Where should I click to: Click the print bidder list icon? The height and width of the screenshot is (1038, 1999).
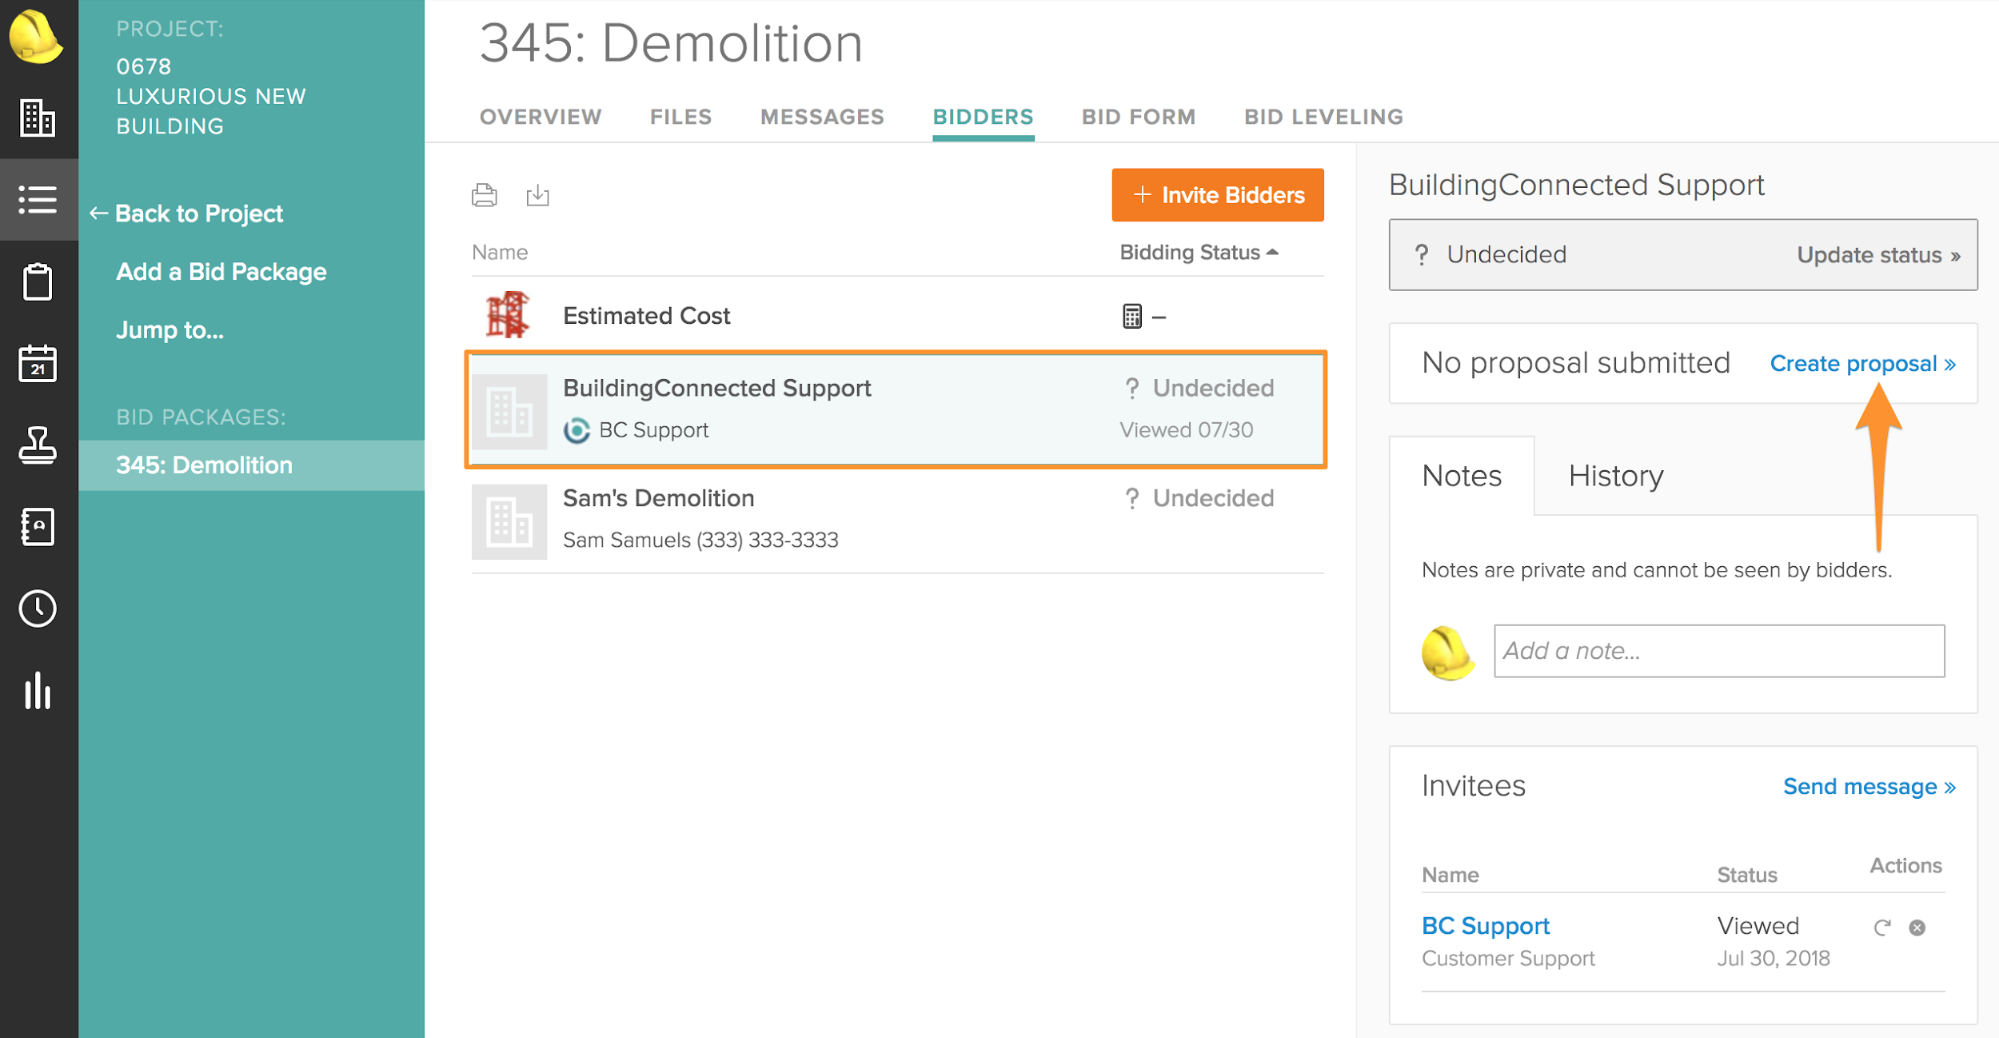pos(484,195)
